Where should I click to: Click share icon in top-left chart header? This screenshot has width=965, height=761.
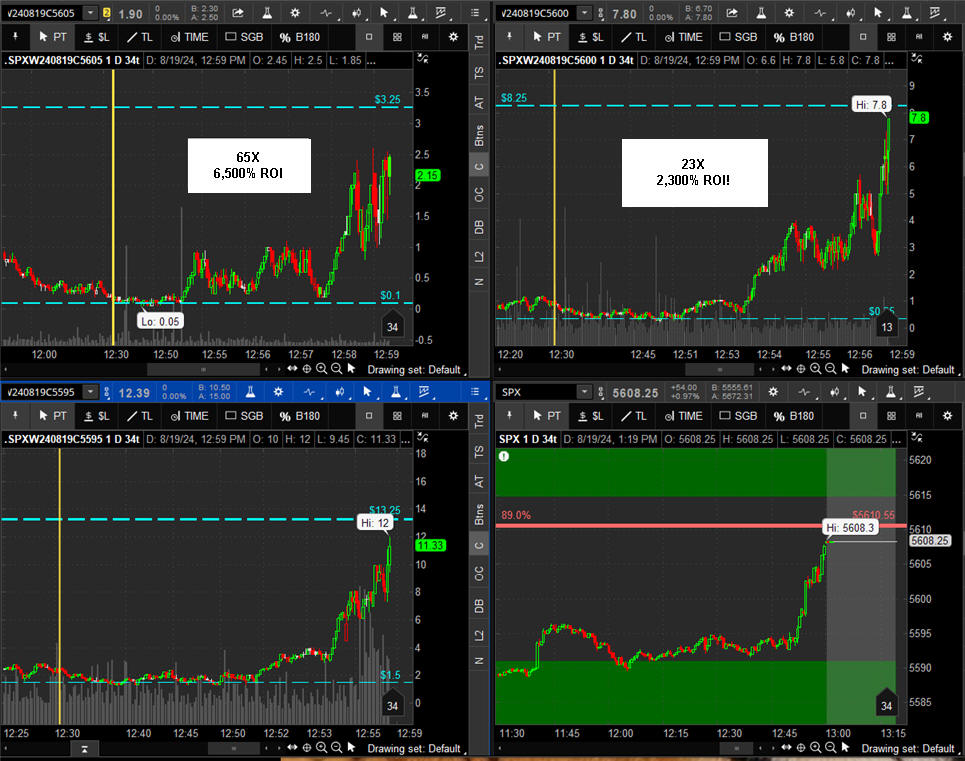238,14
